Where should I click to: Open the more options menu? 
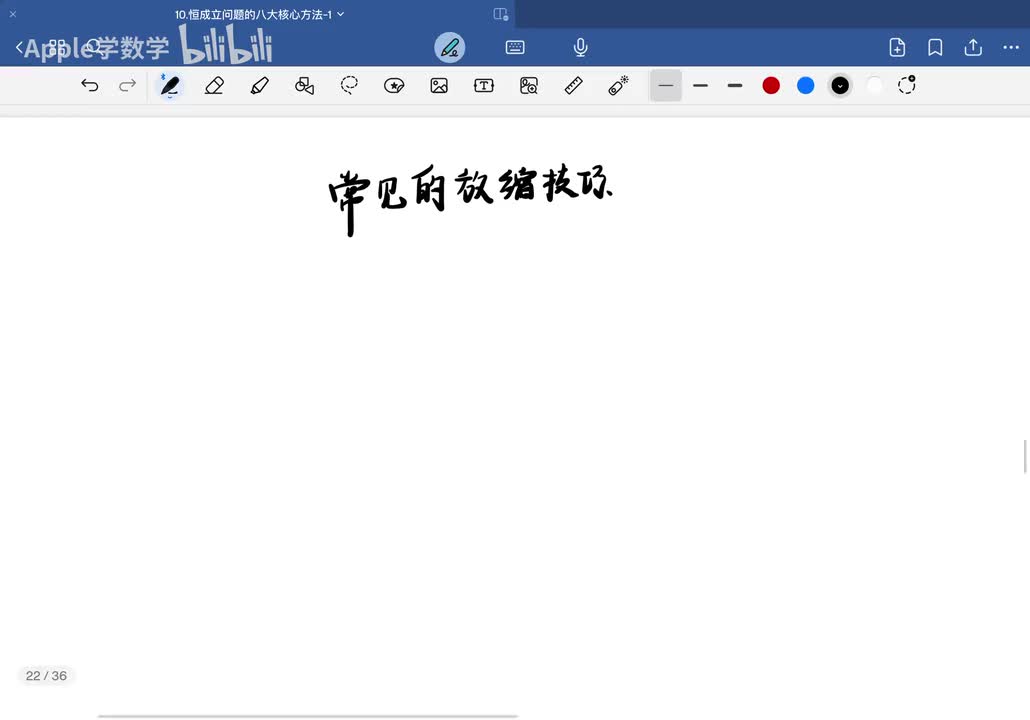tap(1011, 47)
